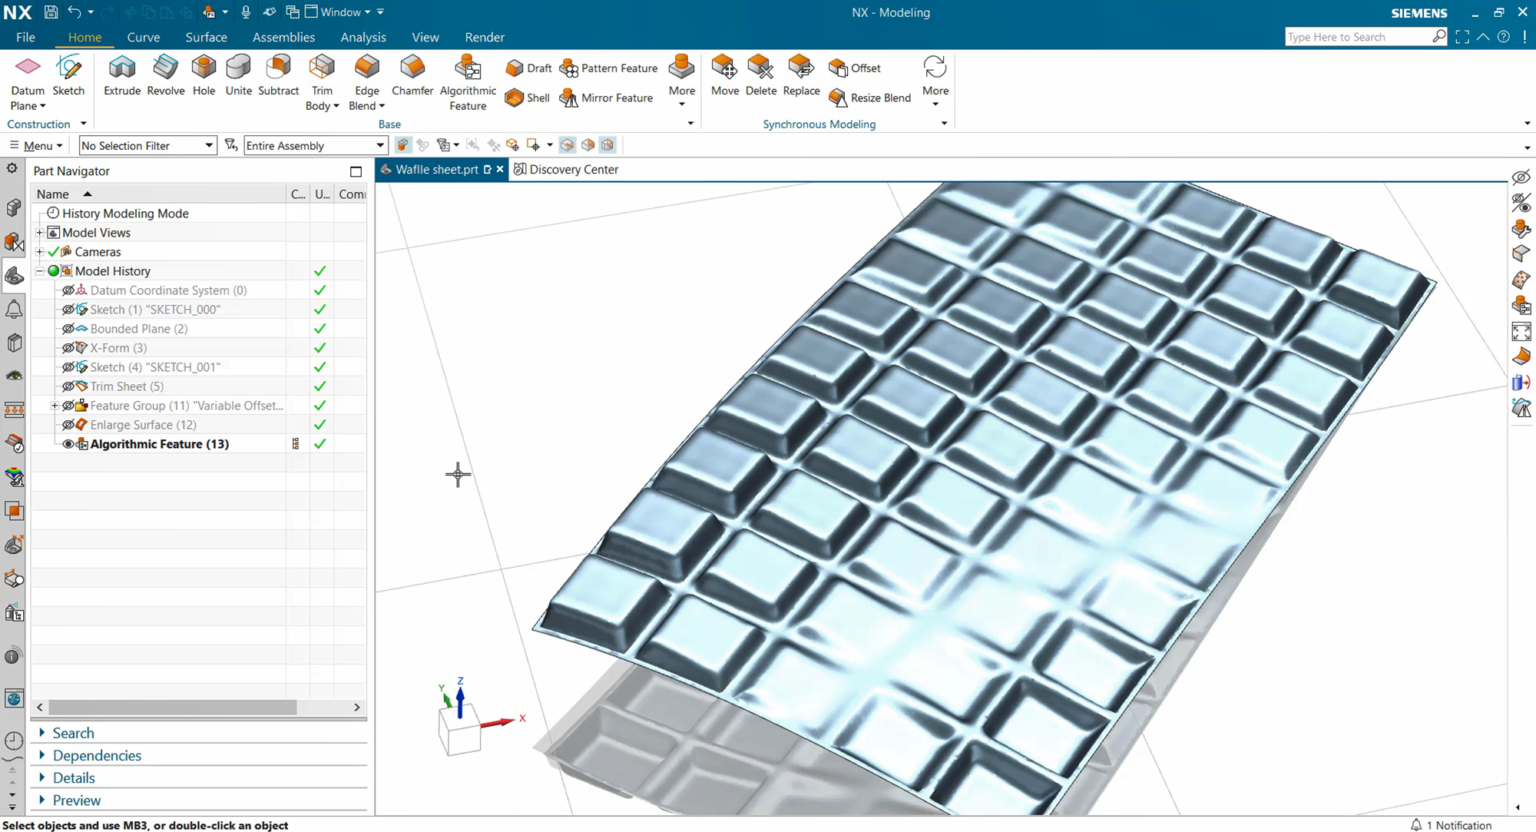The width and height of the screenshot is (1536, 832).
Task: Open the Menu button
Action: tap(37, 146)
